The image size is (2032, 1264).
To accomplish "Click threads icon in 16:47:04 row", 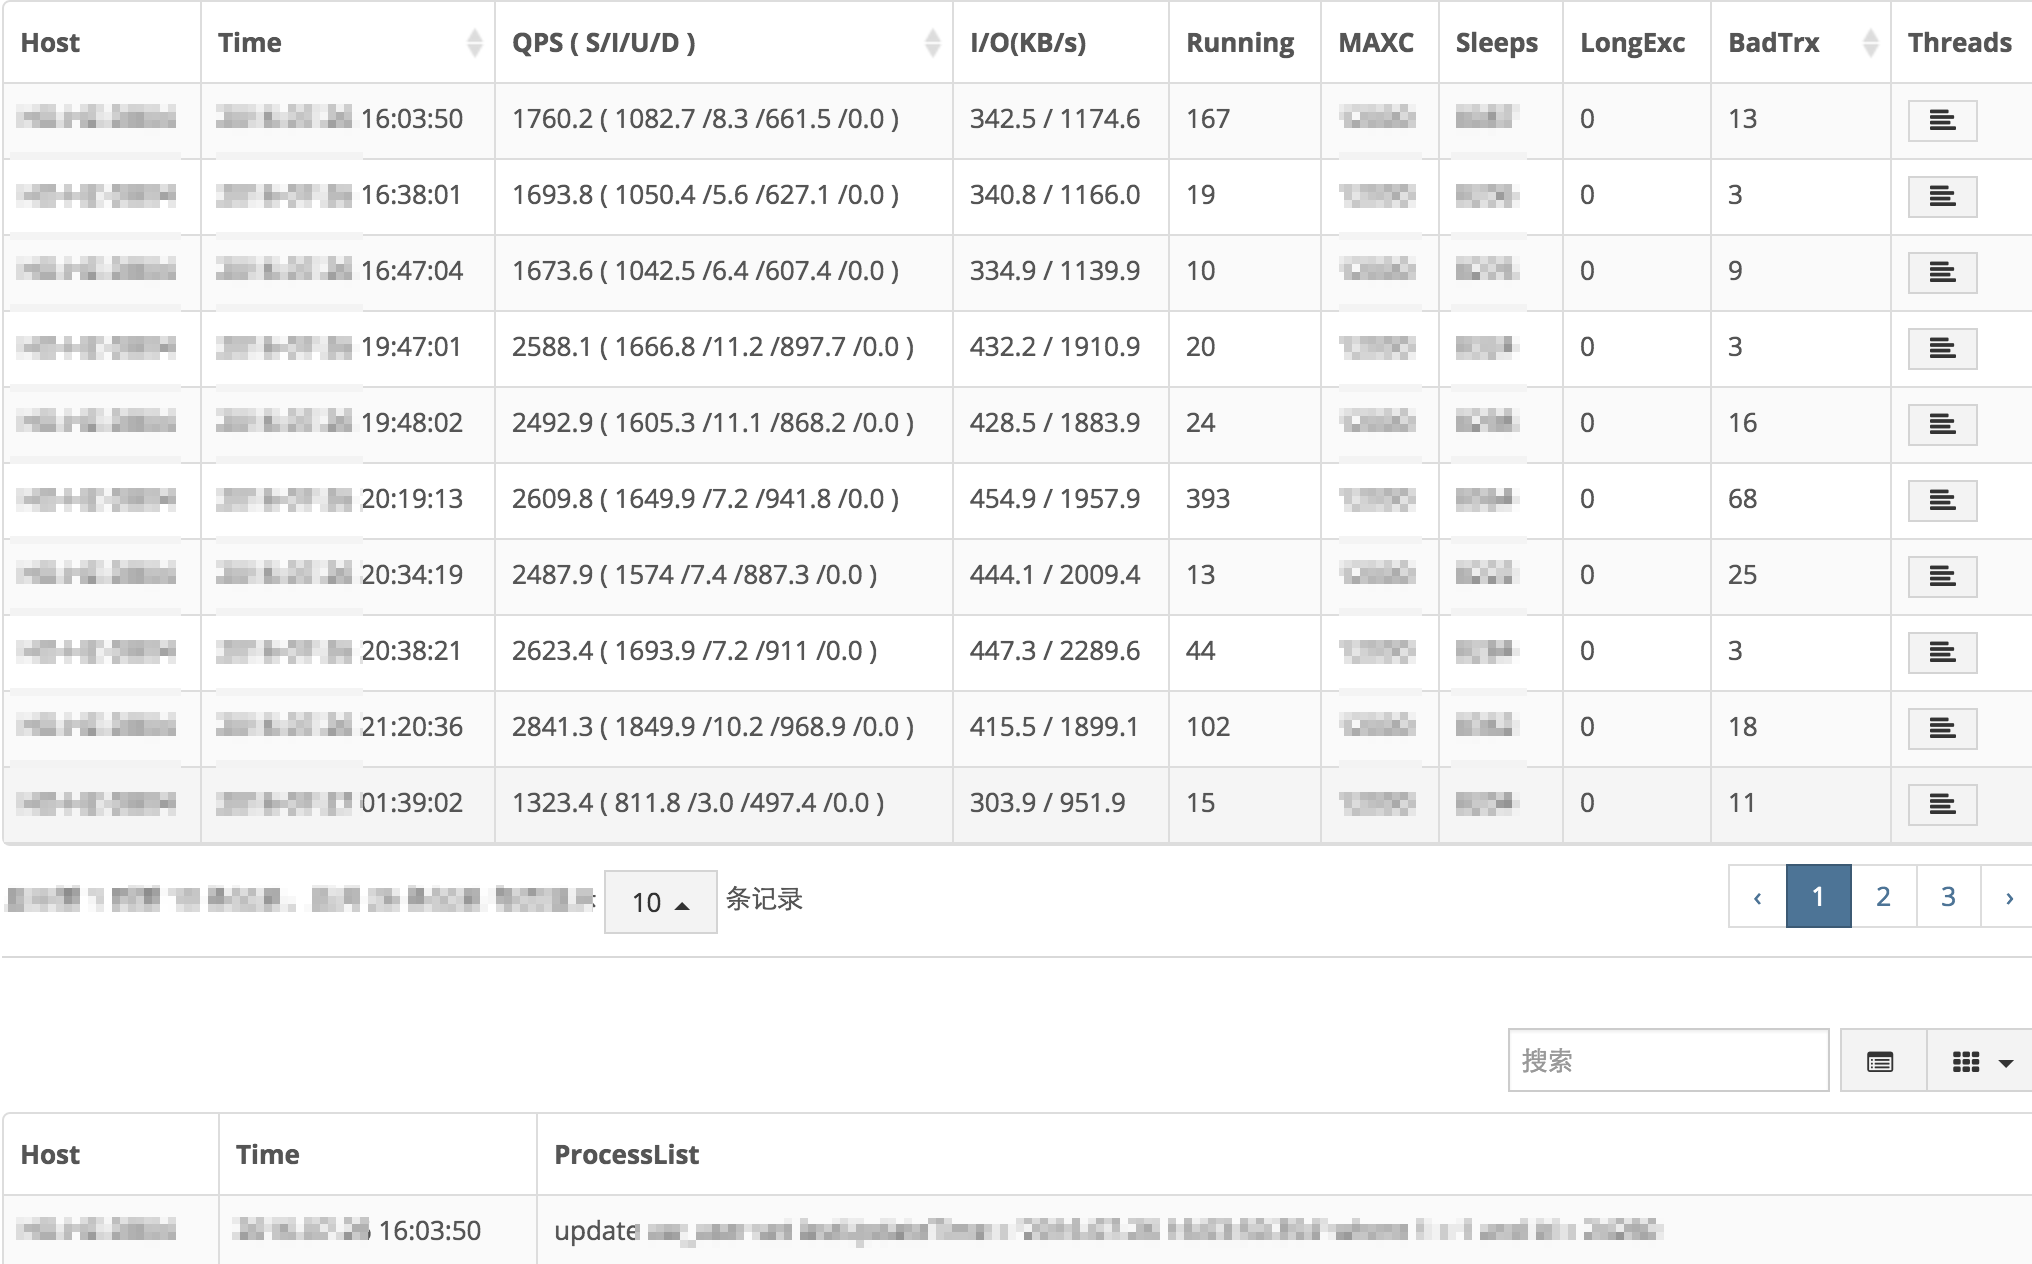I will tap(1941, 273).
